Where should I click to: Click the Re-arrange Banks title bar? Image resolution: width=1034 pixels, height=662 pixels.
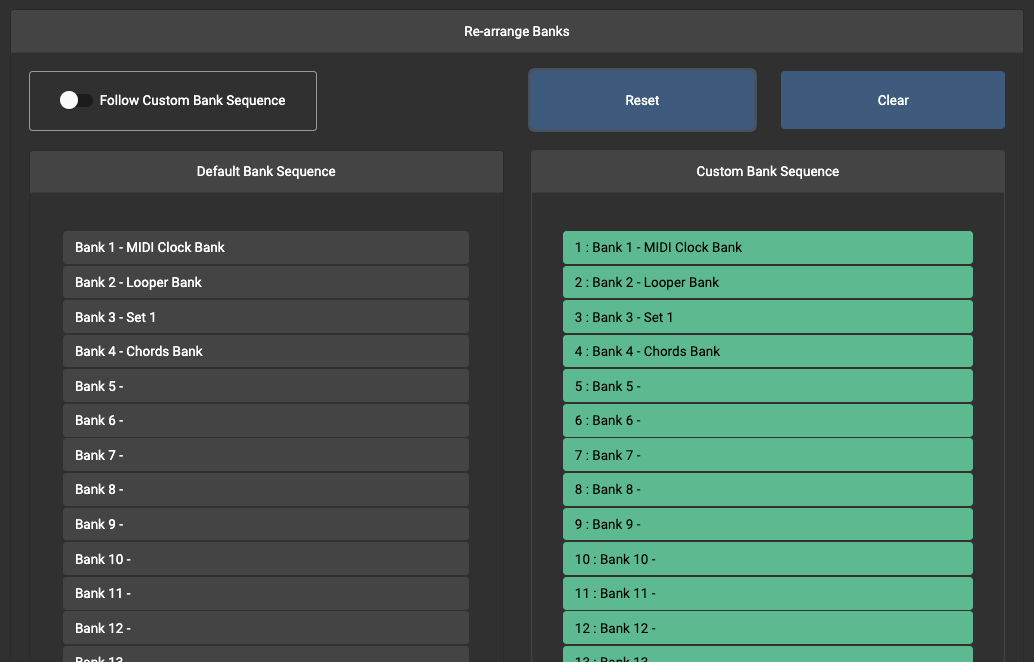tap(516, 32)
